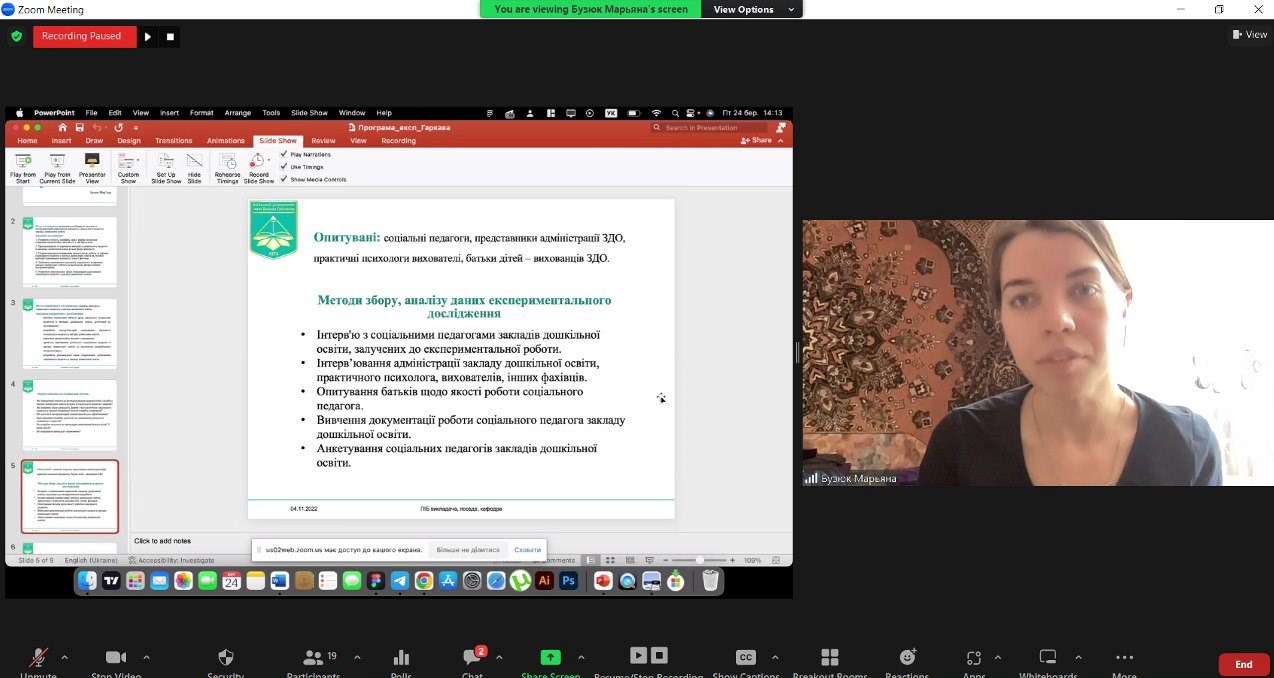Click the green Share Screen icon

(x=550, y=658)
